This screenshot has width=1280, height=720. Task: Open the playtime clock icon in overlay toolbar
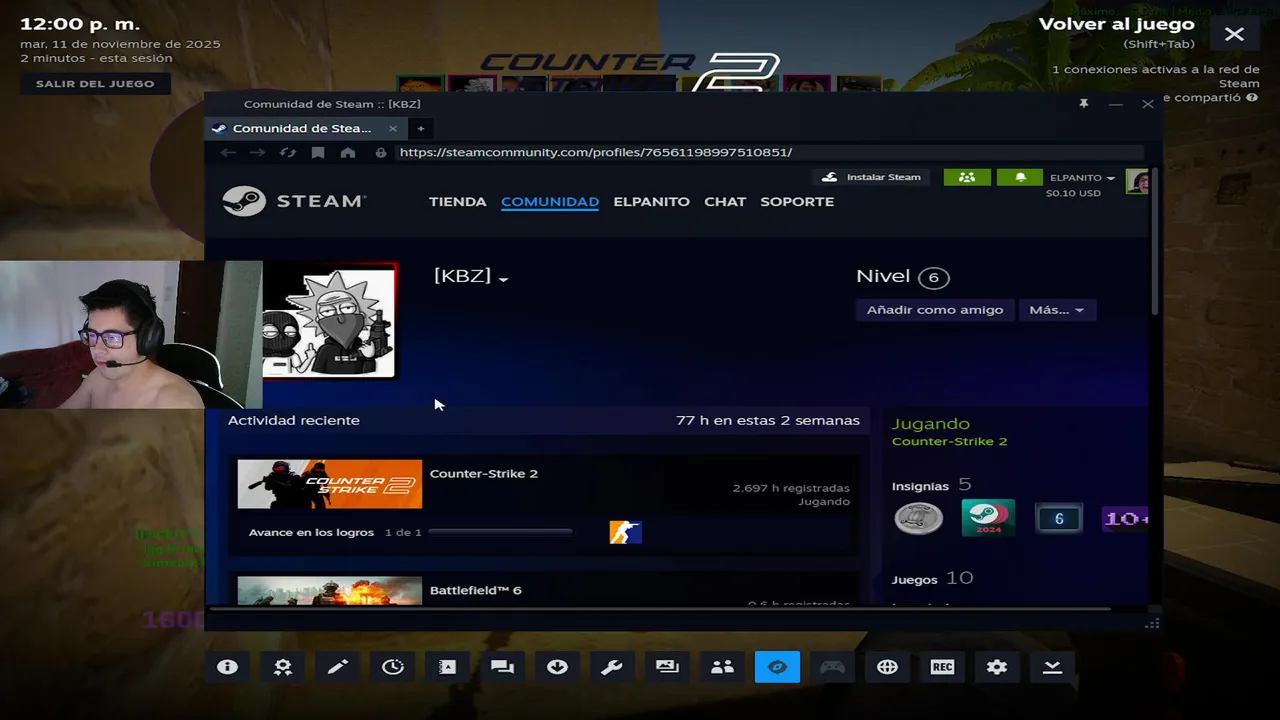tap(393, 667)
